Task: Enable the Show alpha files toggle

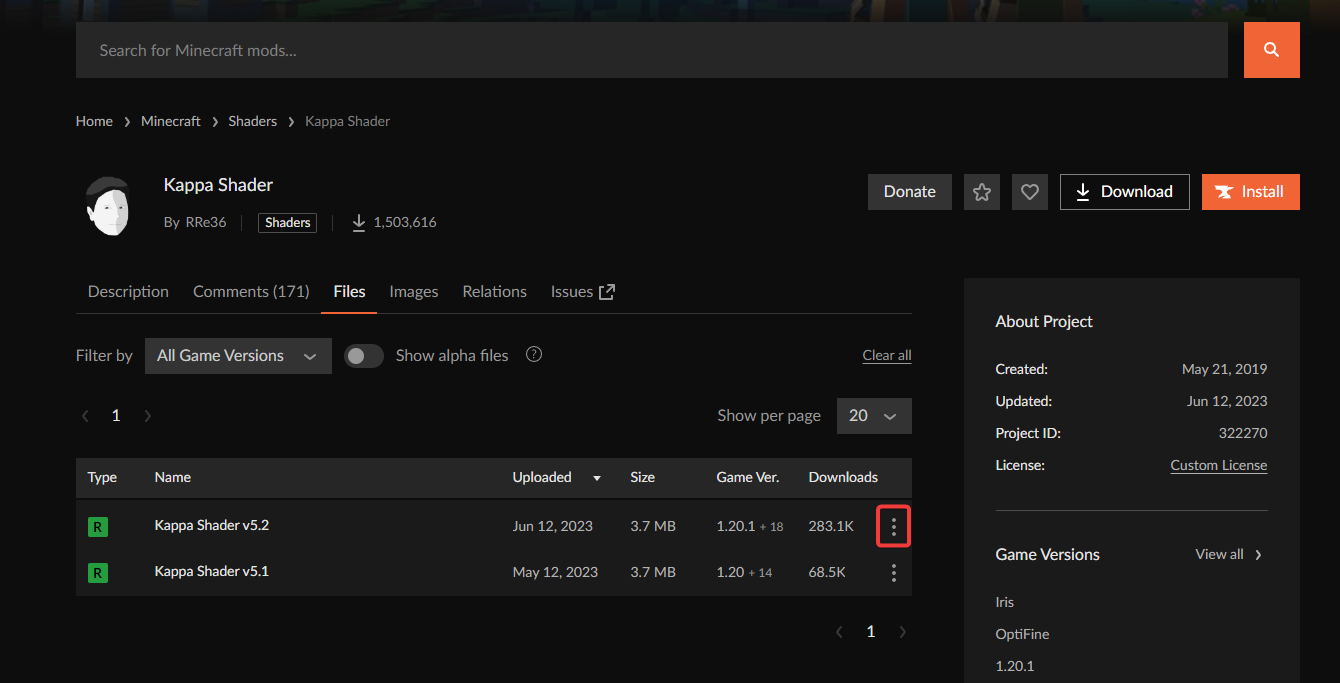Action: [364, 355]
